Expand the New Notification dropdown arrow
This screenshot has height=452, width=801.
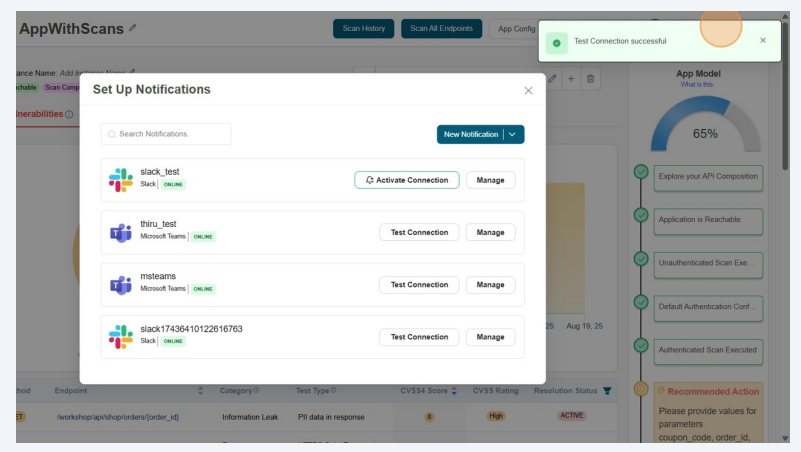513,134
